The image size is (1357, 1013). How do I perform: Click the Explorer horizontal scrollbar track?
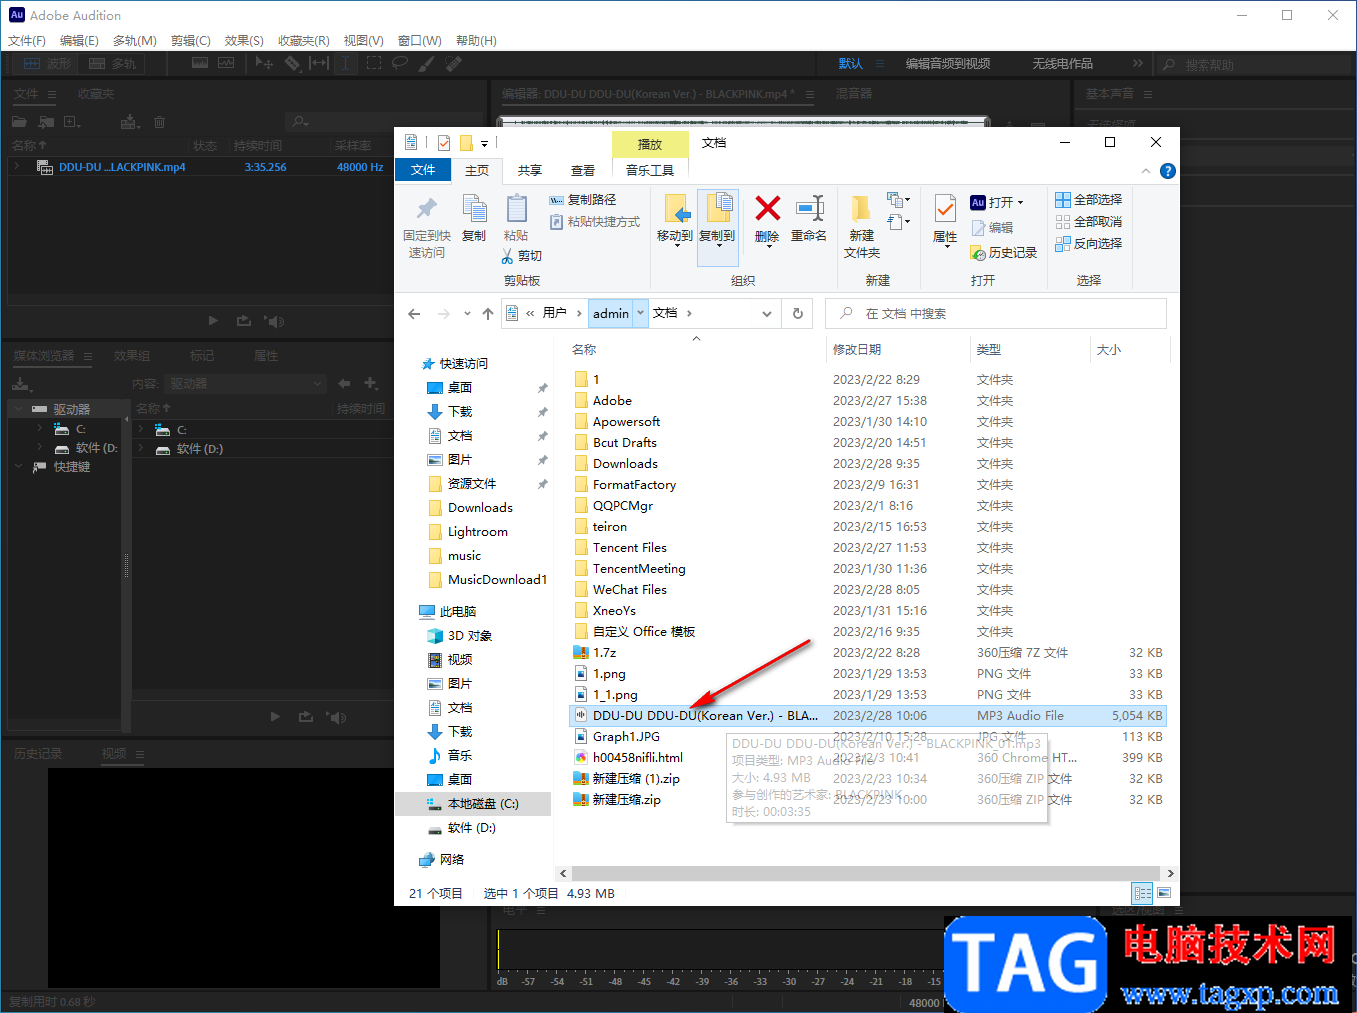(x=867, y=873)
